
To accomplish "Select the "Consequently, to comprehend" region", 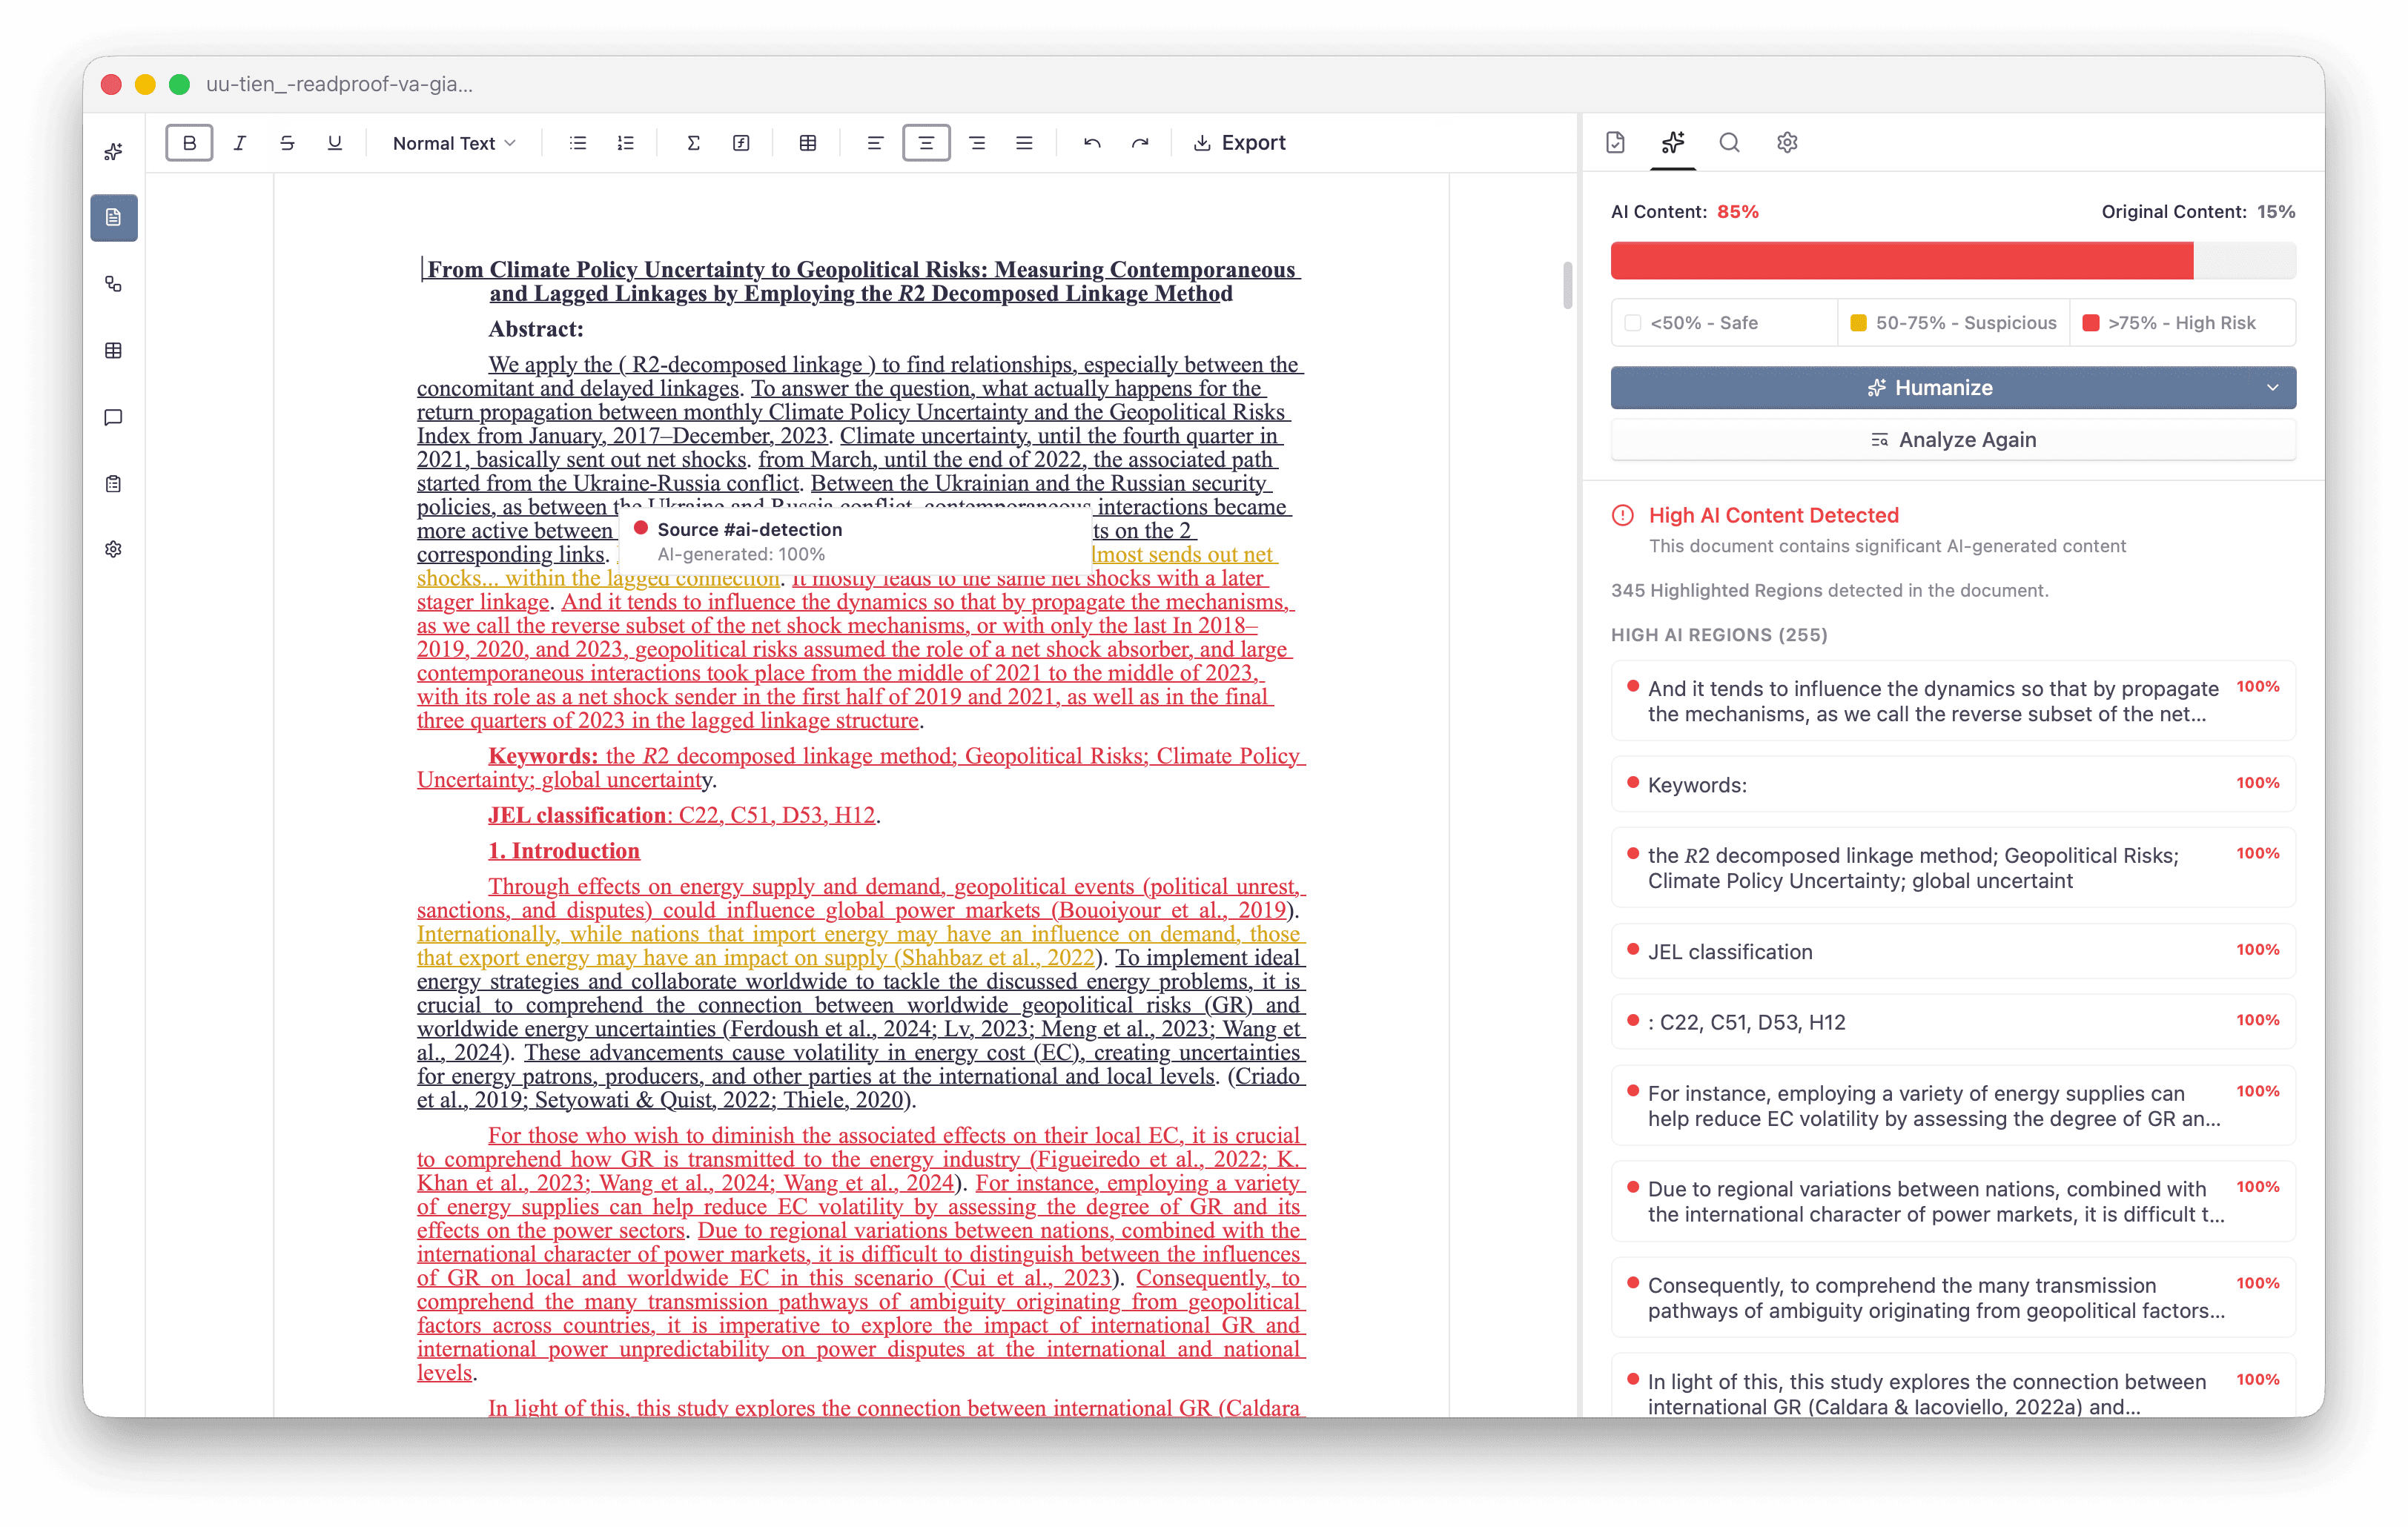I will (x=1952, y=1298).
